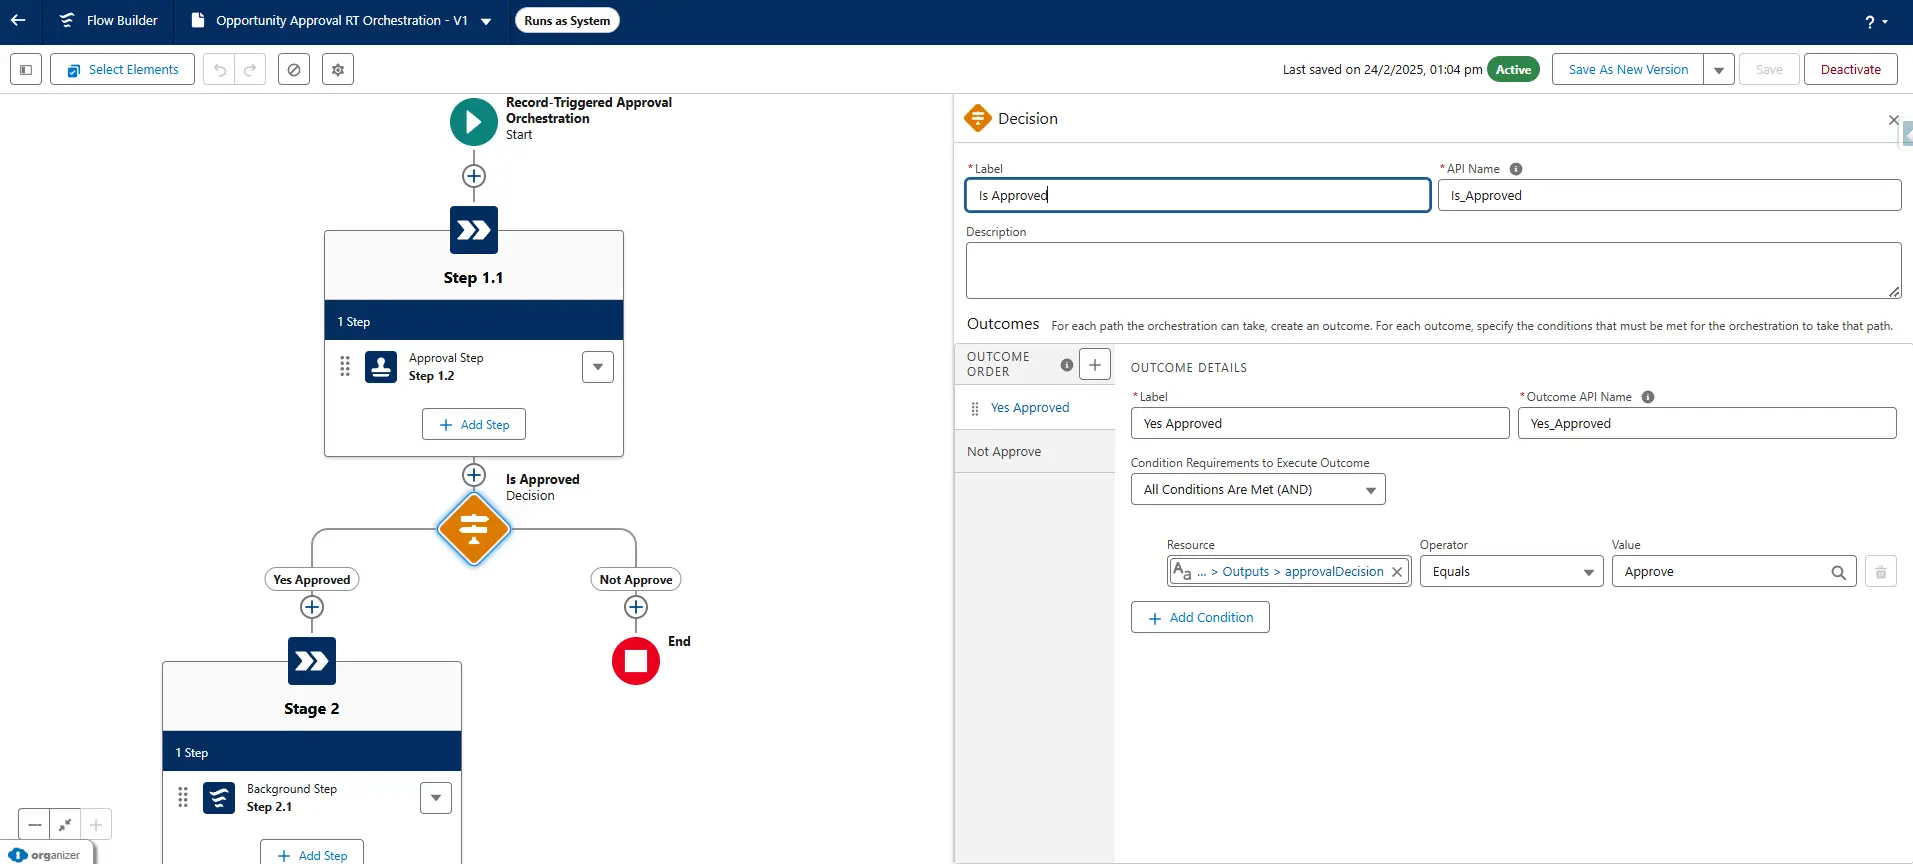Go back using the left arrow icon
The height and width of the screenshot is (864, 1913).
18,20
